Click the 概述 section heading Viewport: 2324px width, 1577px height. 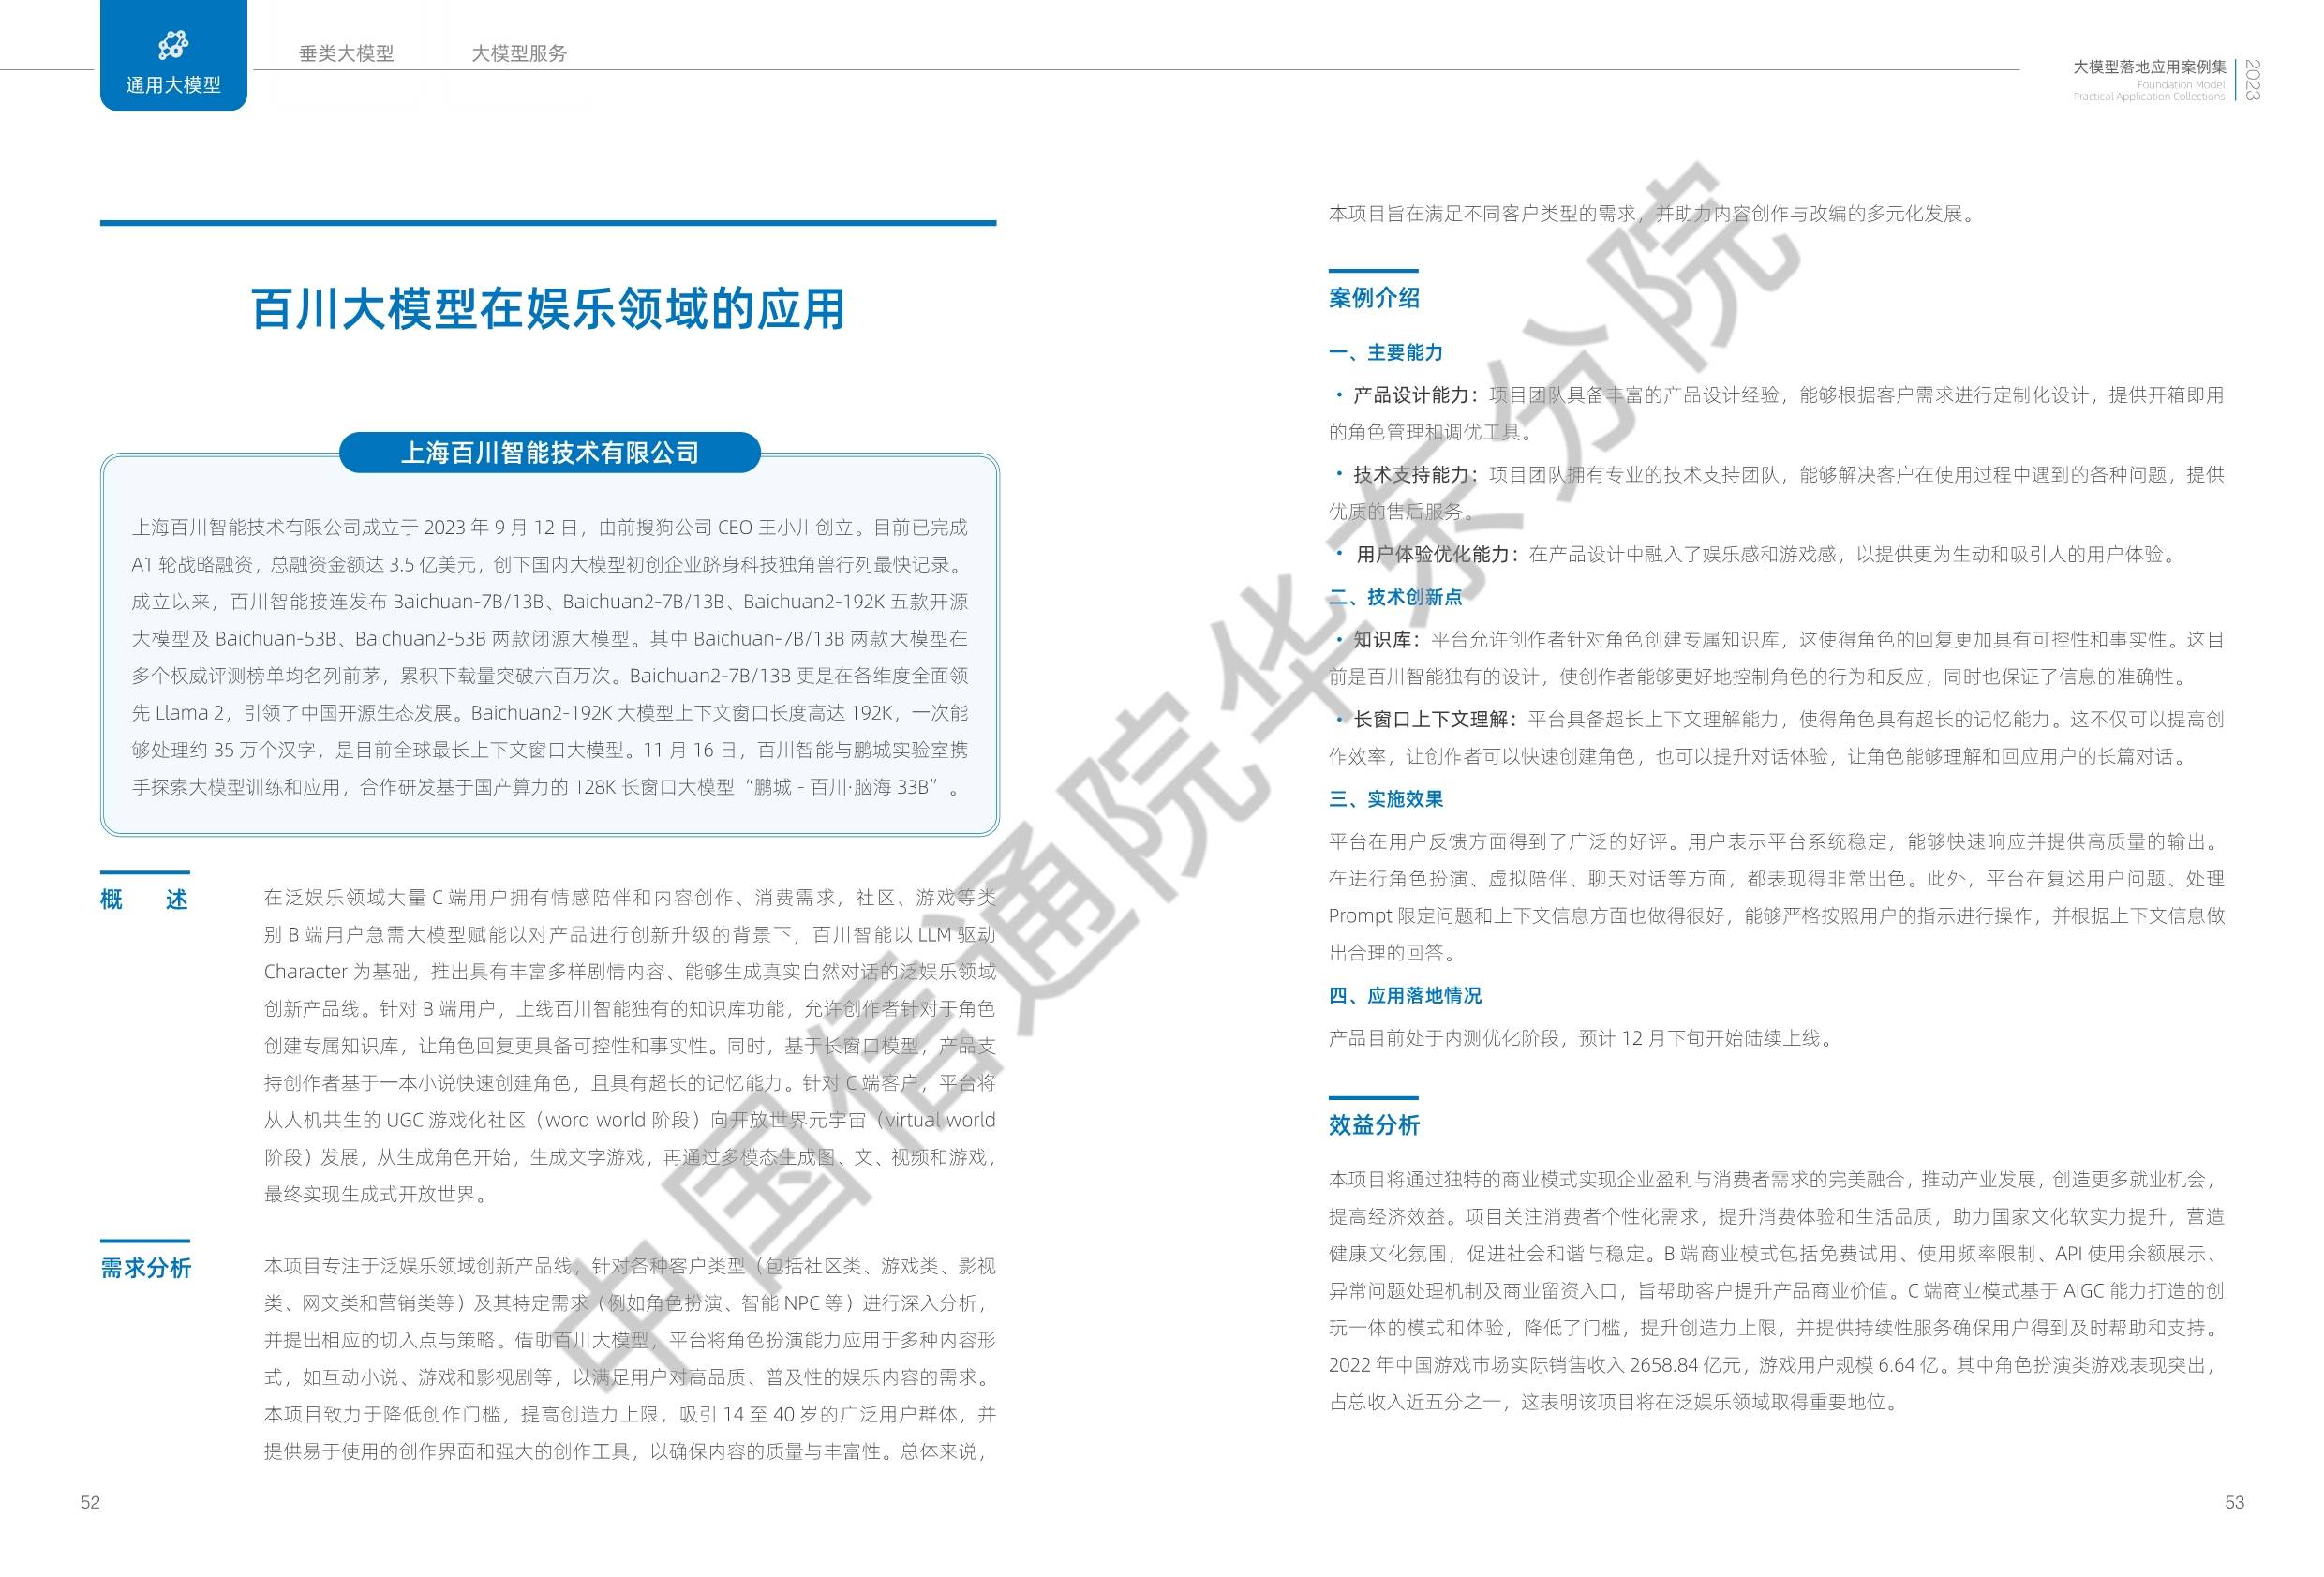coord(144,899)
